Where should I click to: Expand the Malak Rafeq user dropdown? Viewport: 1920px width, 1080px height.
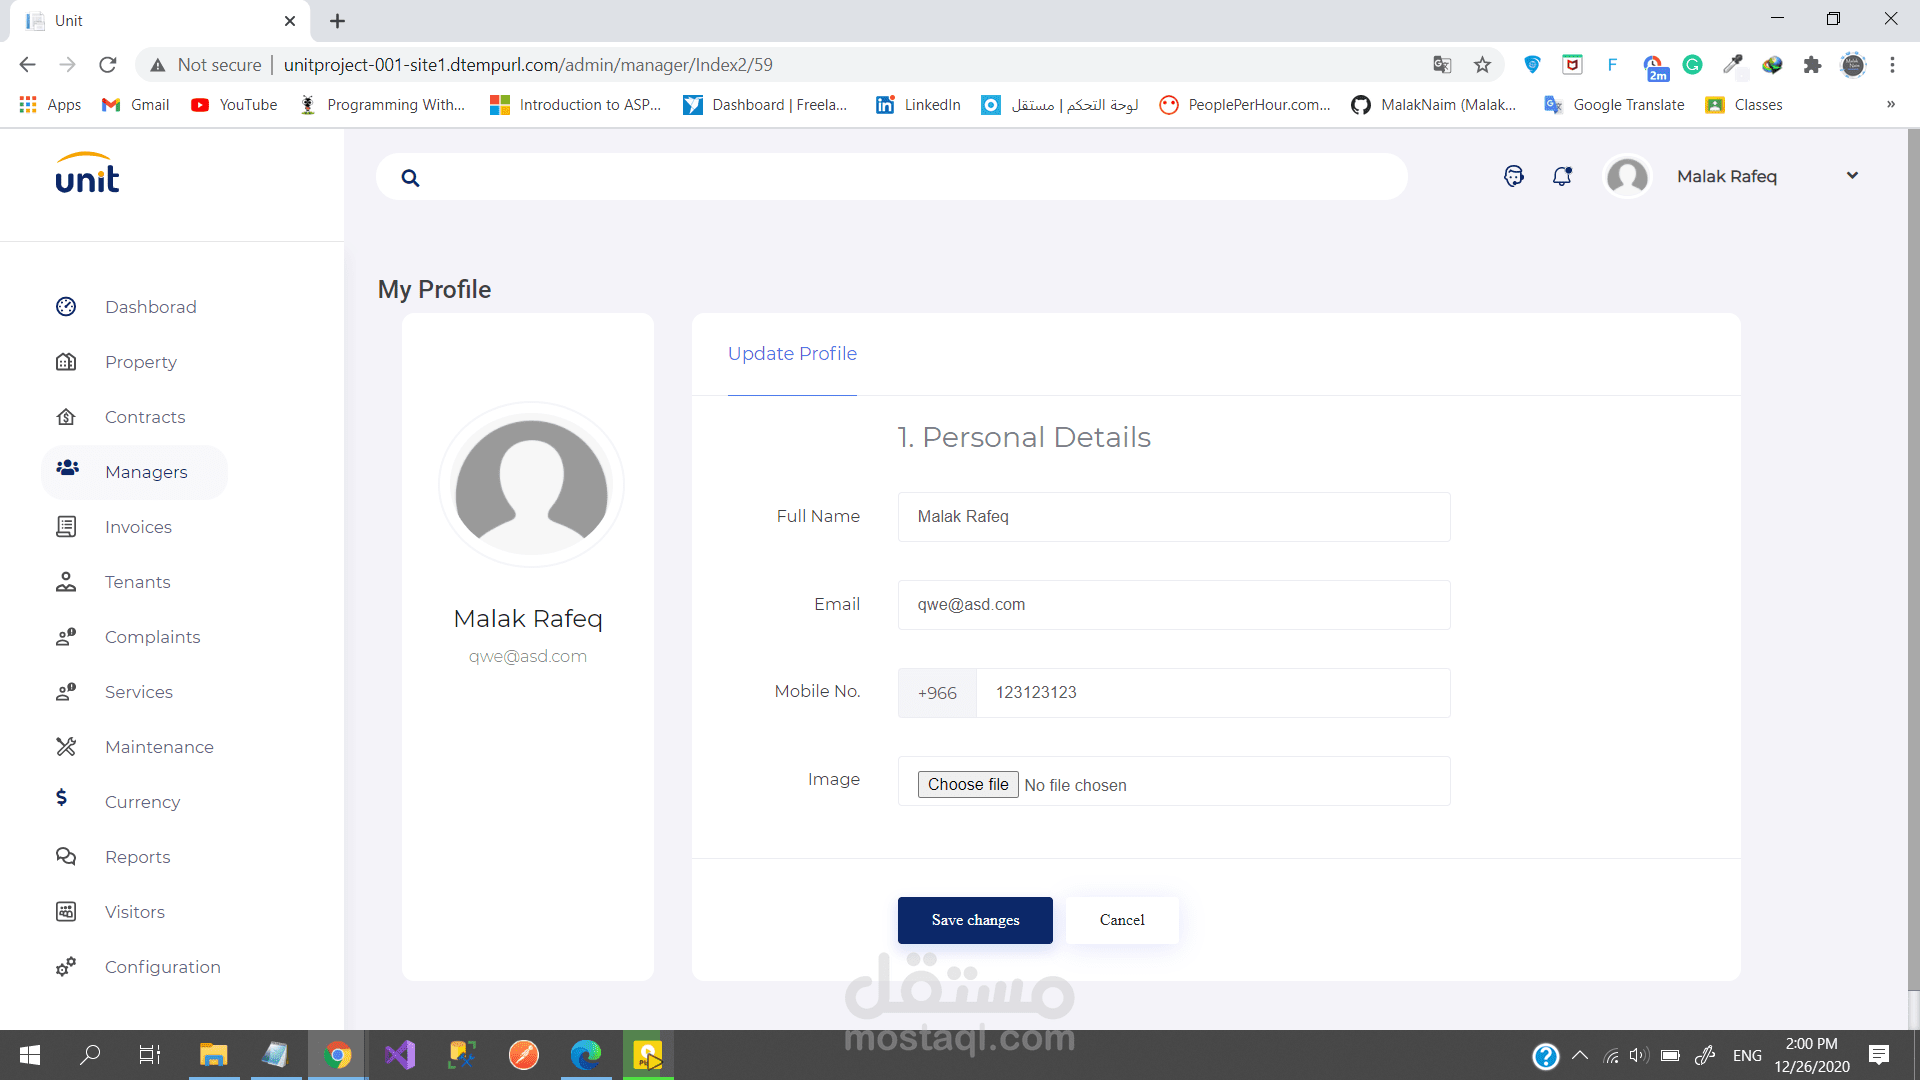1852,176
